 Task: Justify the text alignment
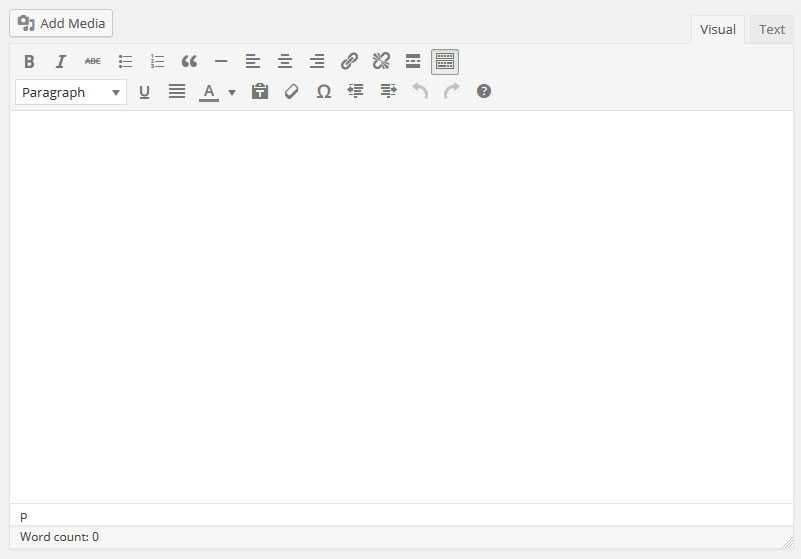point(177,92)
